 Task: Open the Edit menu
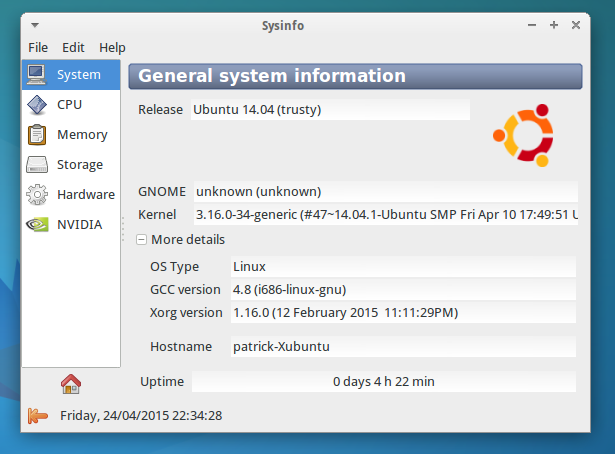73,47
